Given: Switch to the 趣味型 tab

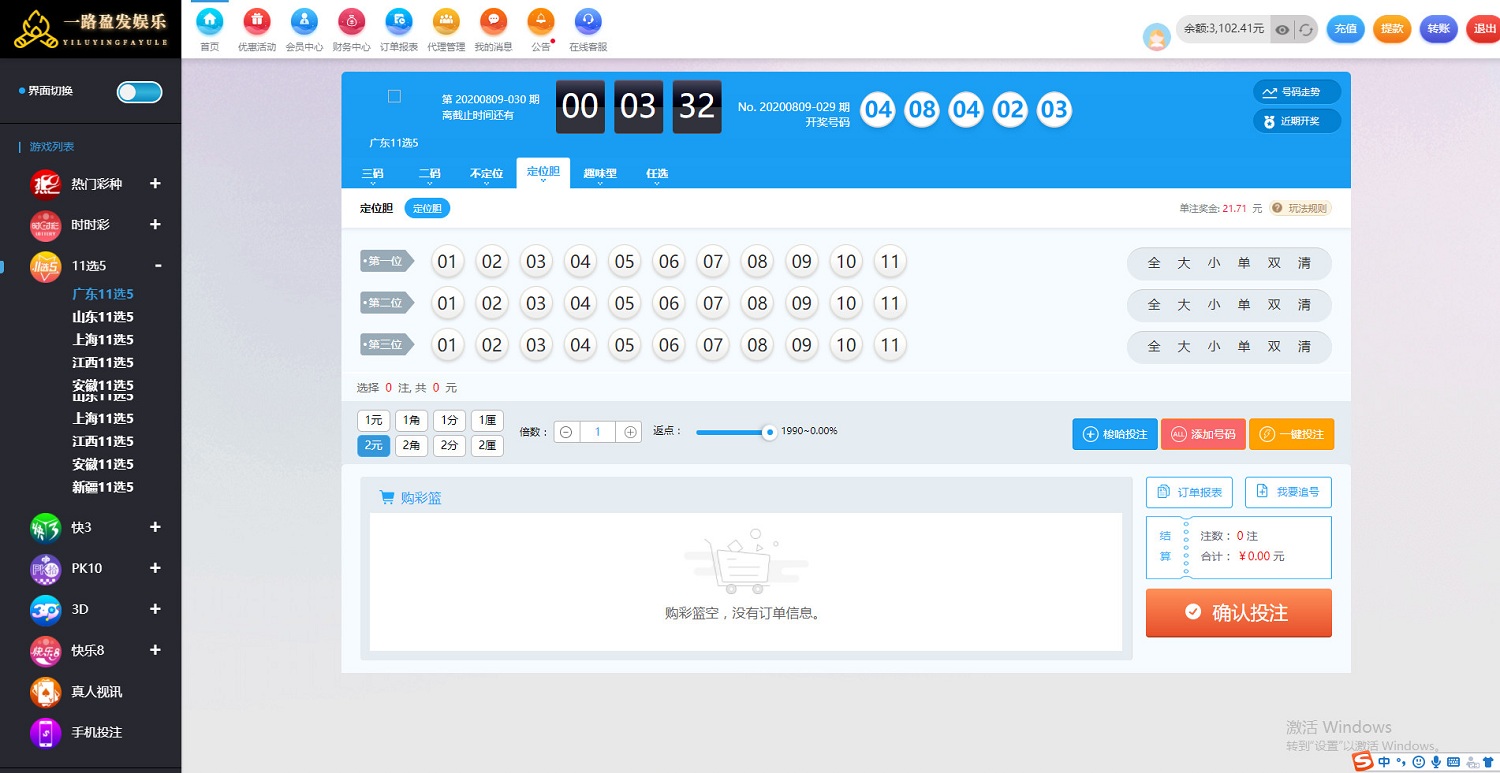Looking at the screenshot, I should point(600,174).
